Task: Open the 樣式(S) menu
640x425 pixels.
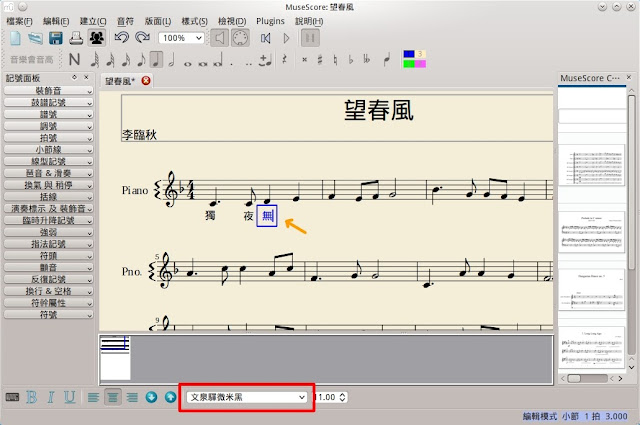Action: point(194,21)
